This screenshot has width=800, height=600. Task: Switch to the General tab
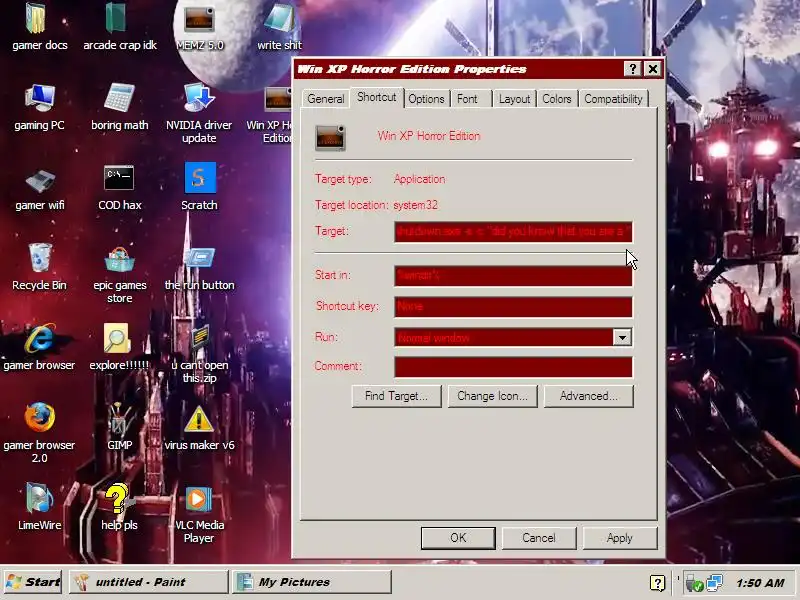(x=326, y=99)
